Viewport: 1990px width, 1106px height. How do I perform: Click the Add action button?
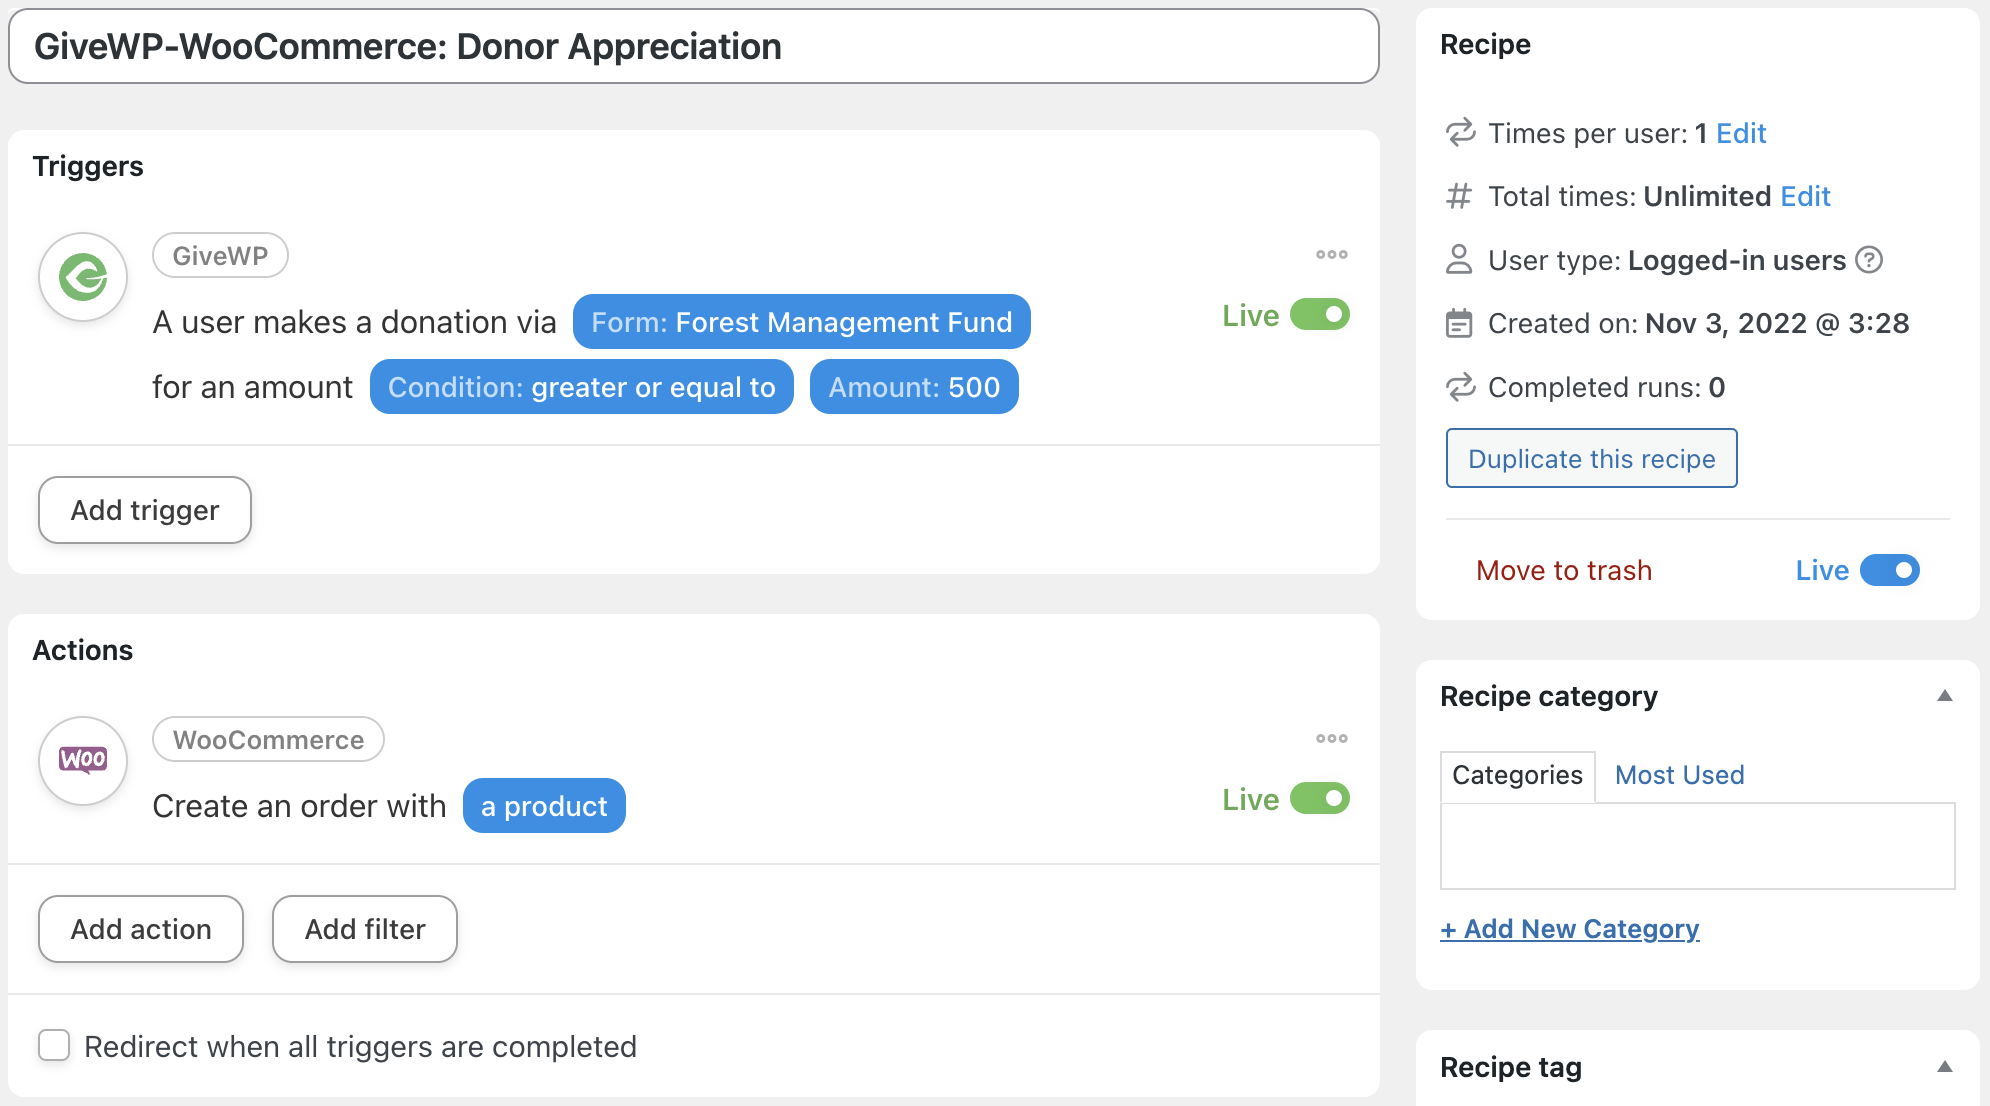point(141,929)
